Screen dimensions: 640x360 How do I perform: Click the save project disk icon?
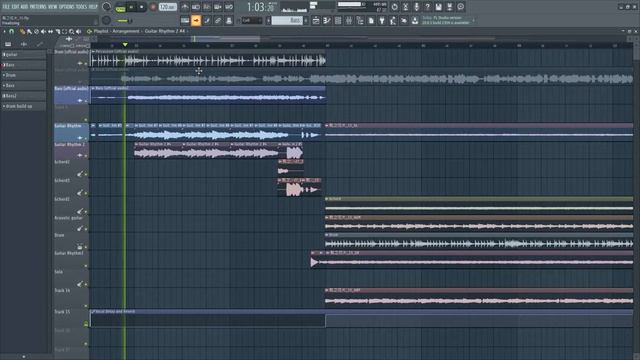(438, 7)
